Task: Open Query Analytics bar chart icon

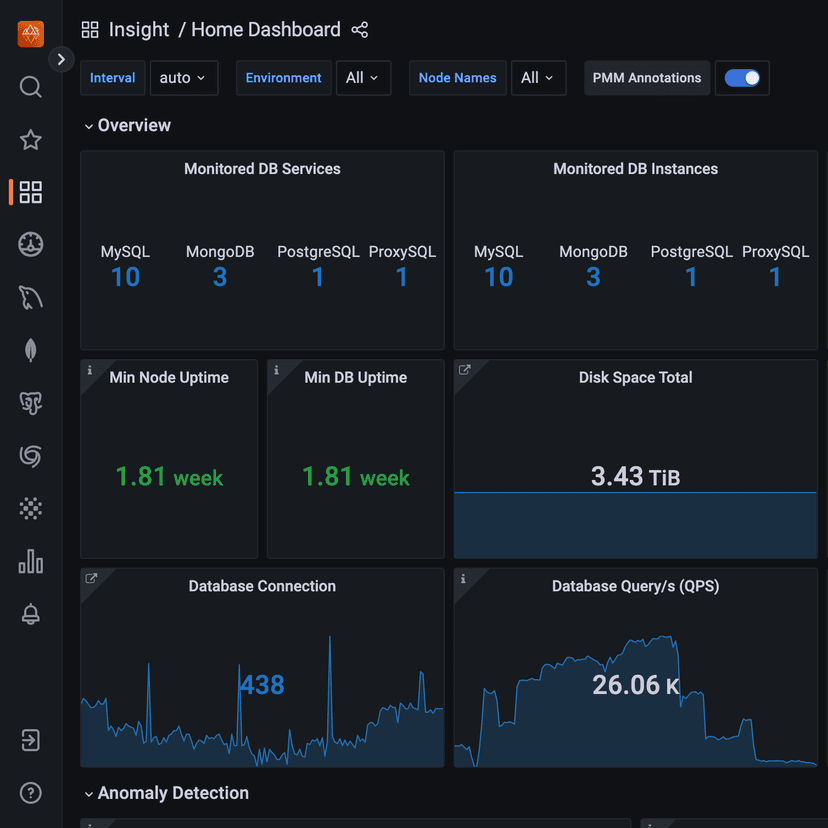Action: pyautogui.click(x=30, y=562)
